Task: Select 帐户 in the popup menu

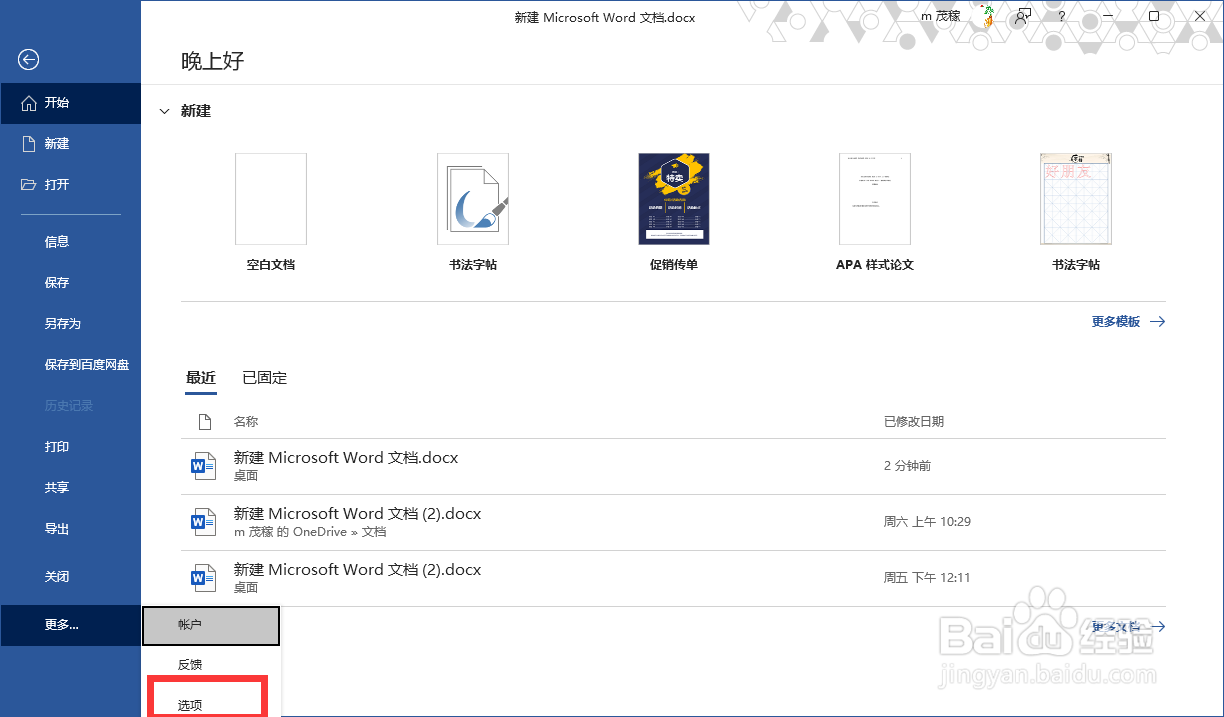Action: click(211, 625)
